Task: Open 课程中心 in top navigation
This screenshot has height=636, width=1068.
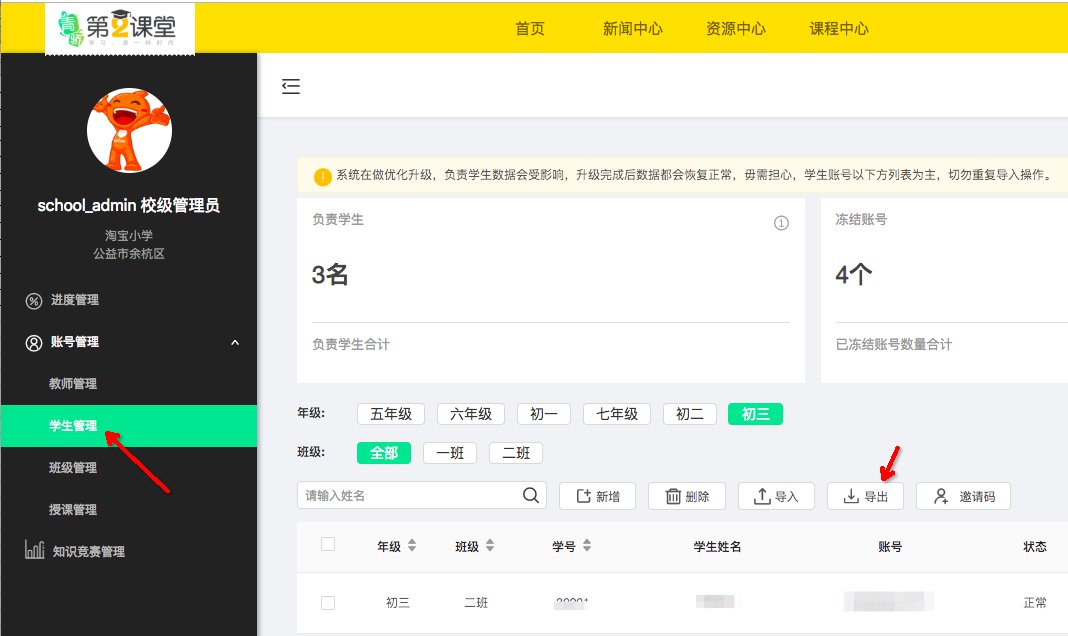Action: (x=838, y=28)
